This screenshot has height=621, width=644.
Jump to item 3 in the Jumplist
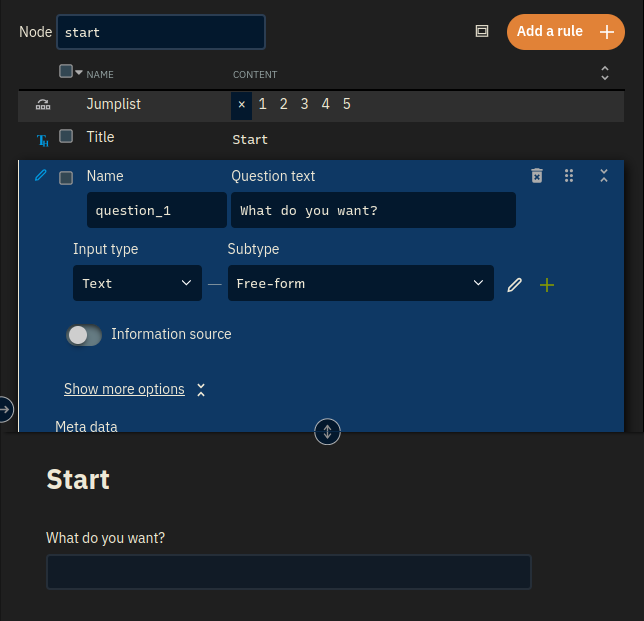coord(304,104)
